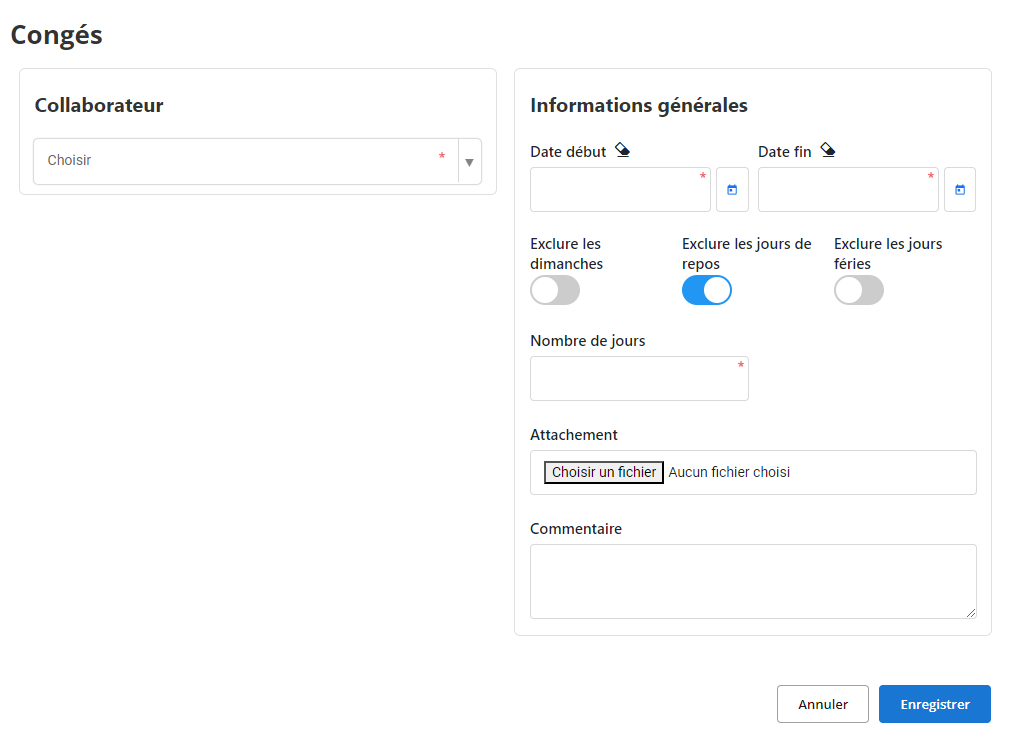1009x750 pixels.
Task: Click into the Nombre de jours field
Action: click(x=639, y=379)
